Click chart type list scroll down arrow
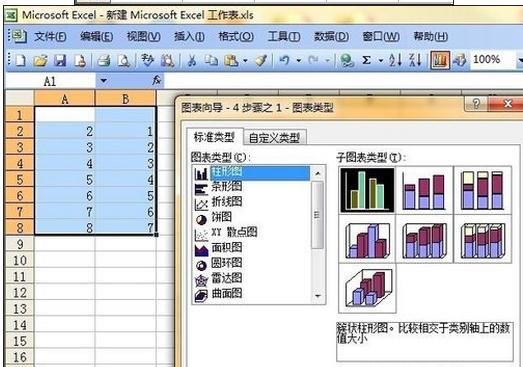This screenshot has width=523, height=367. (x=318, y=296)
